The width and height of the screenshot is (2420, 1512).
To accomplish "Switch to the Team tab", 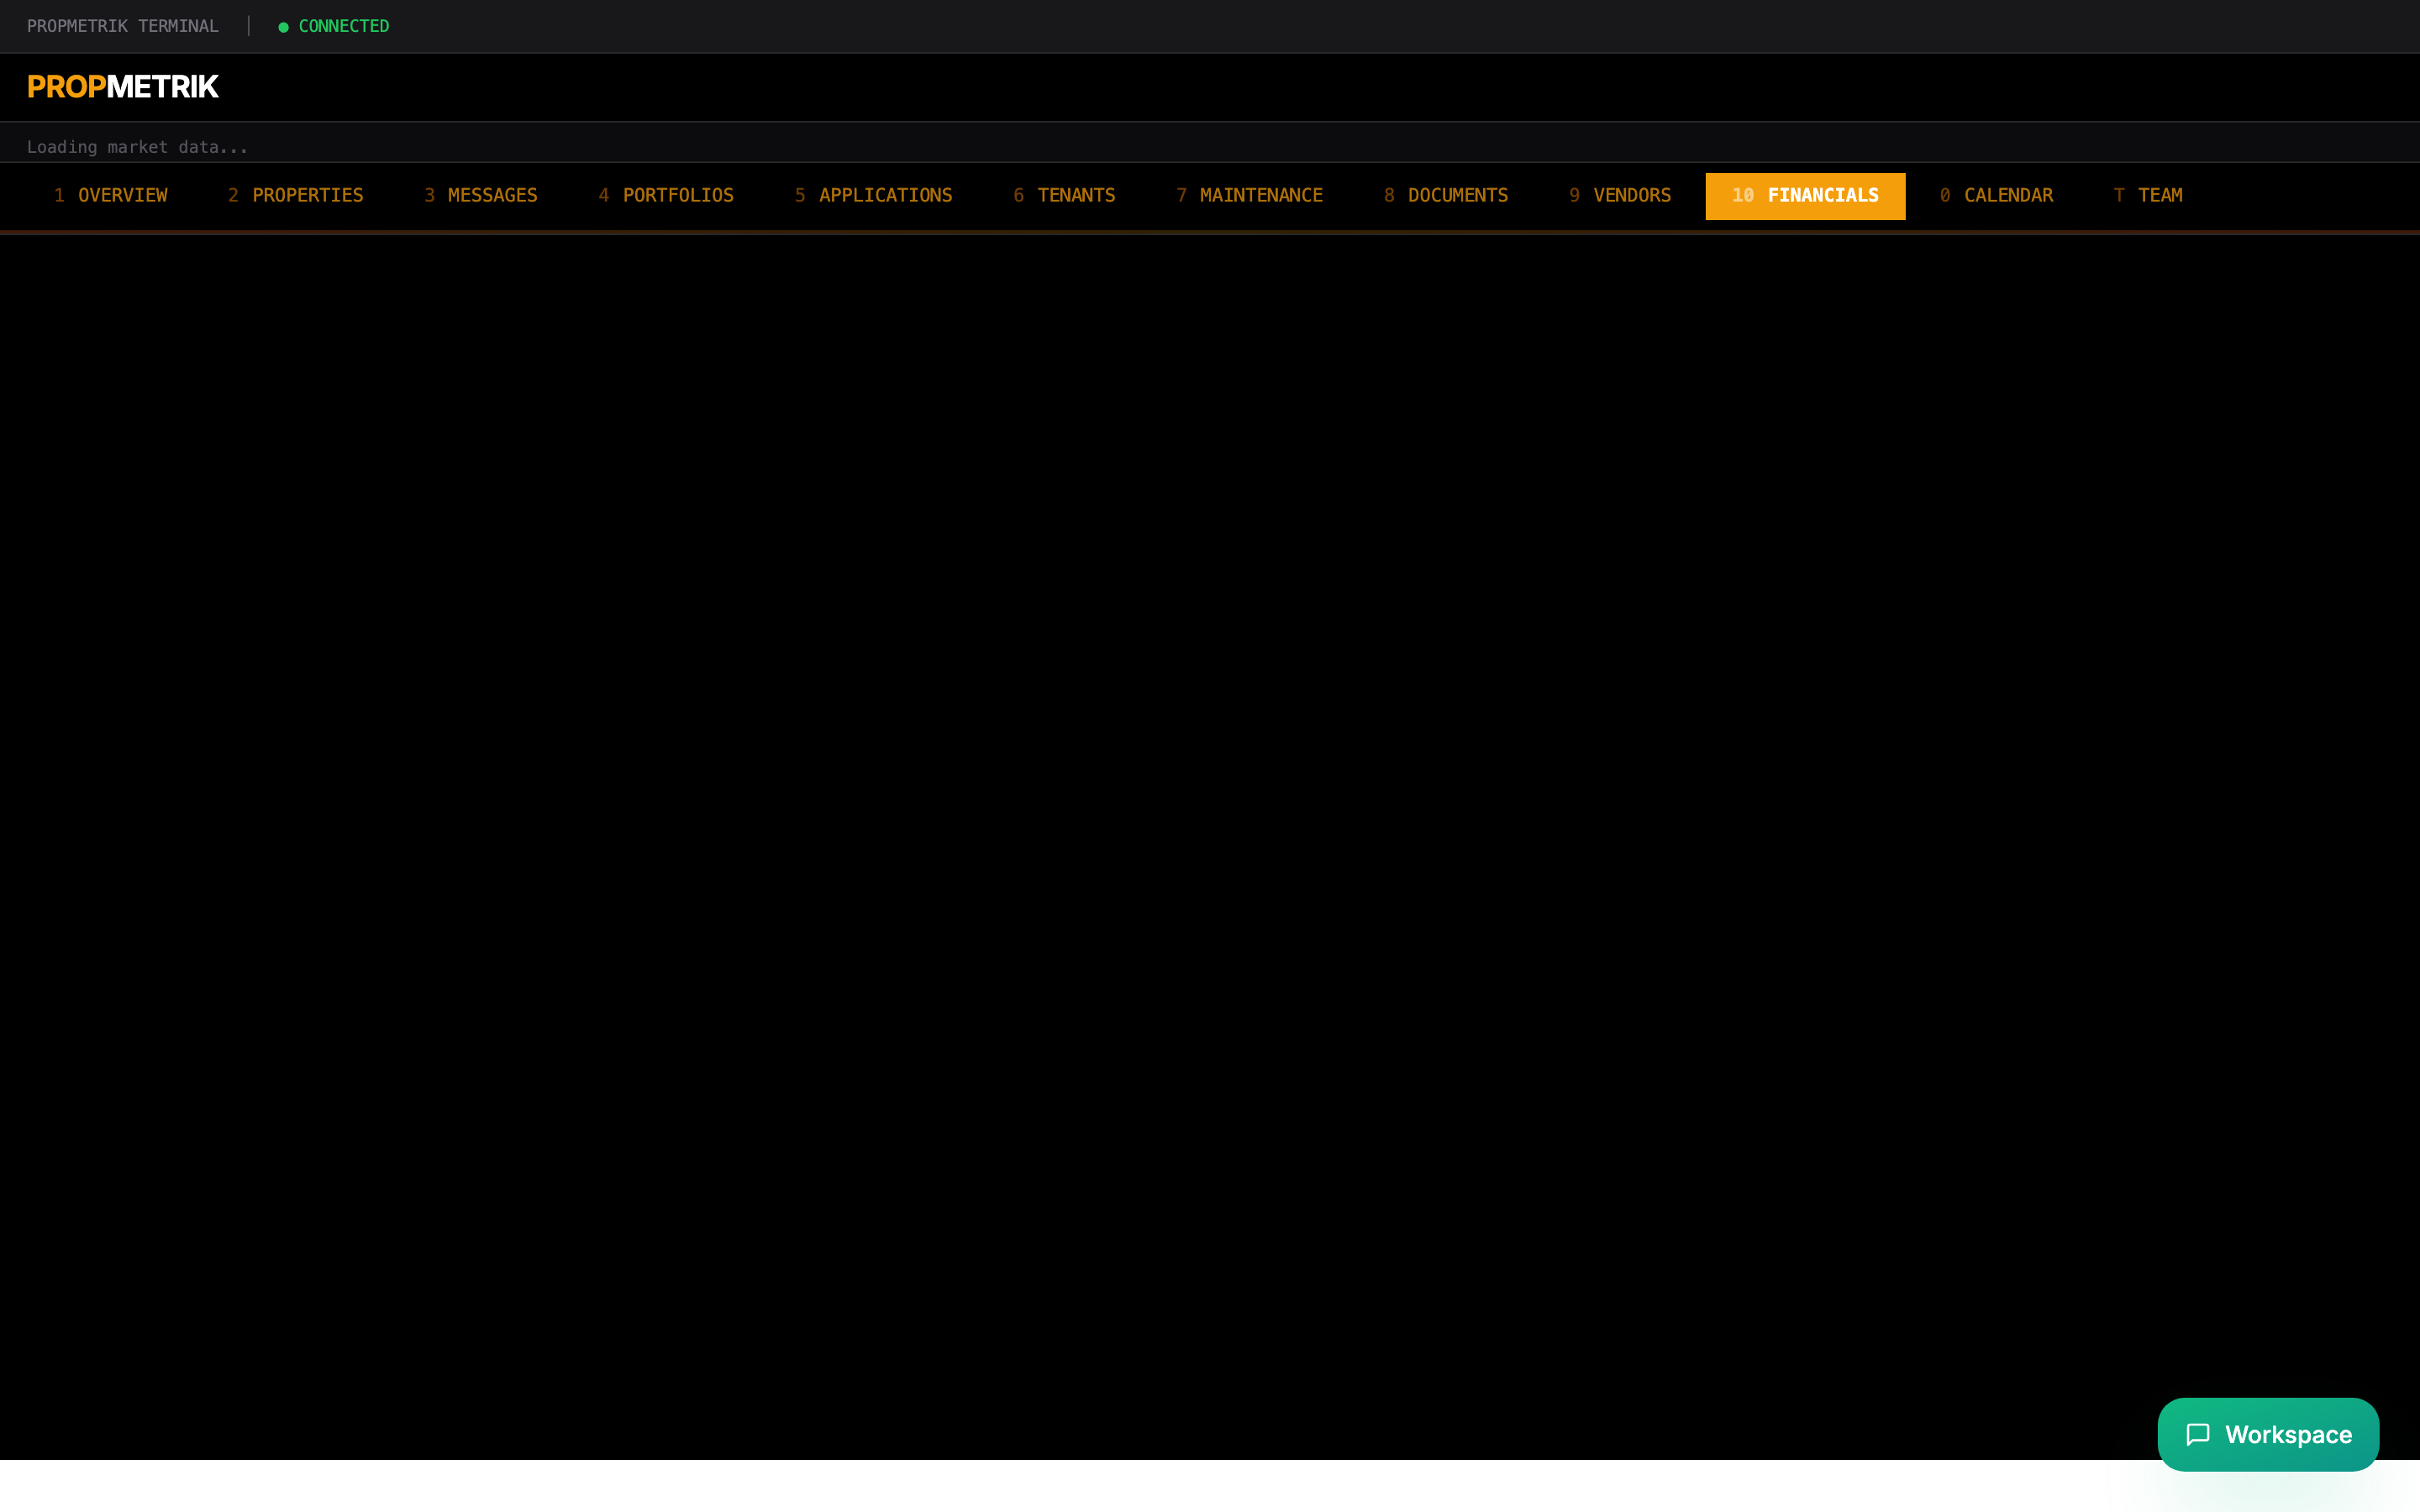I will pos(2148,196).
